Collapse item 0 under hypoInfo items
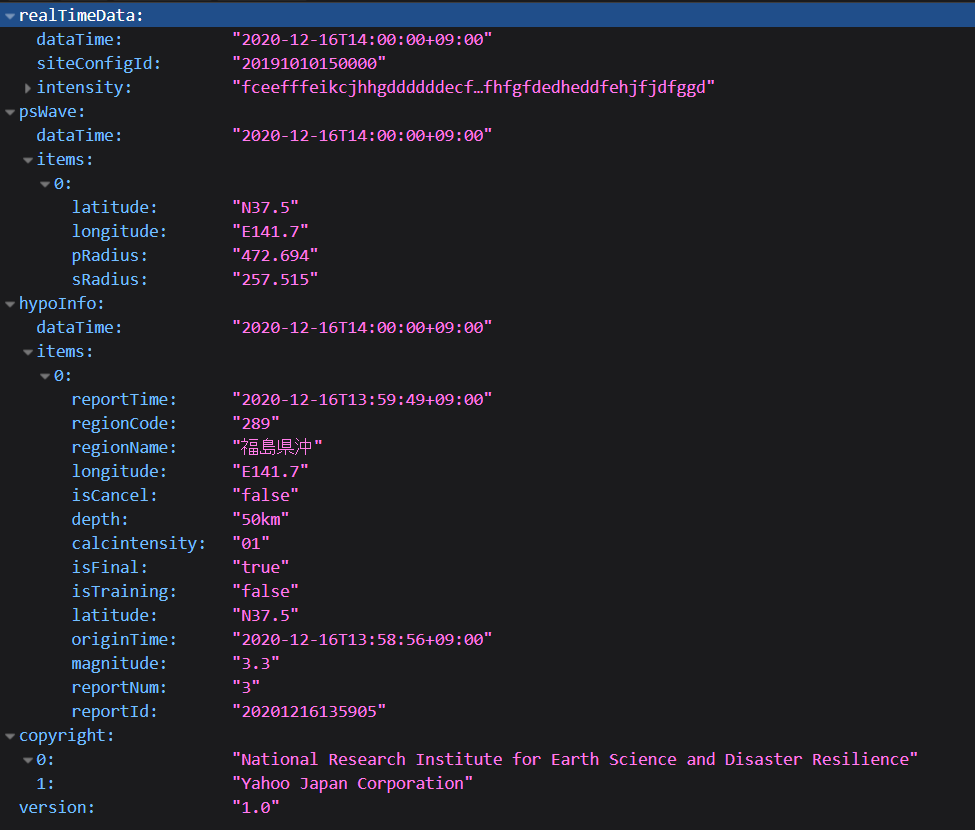The image size is (975, 830). [x=44, y=375]
